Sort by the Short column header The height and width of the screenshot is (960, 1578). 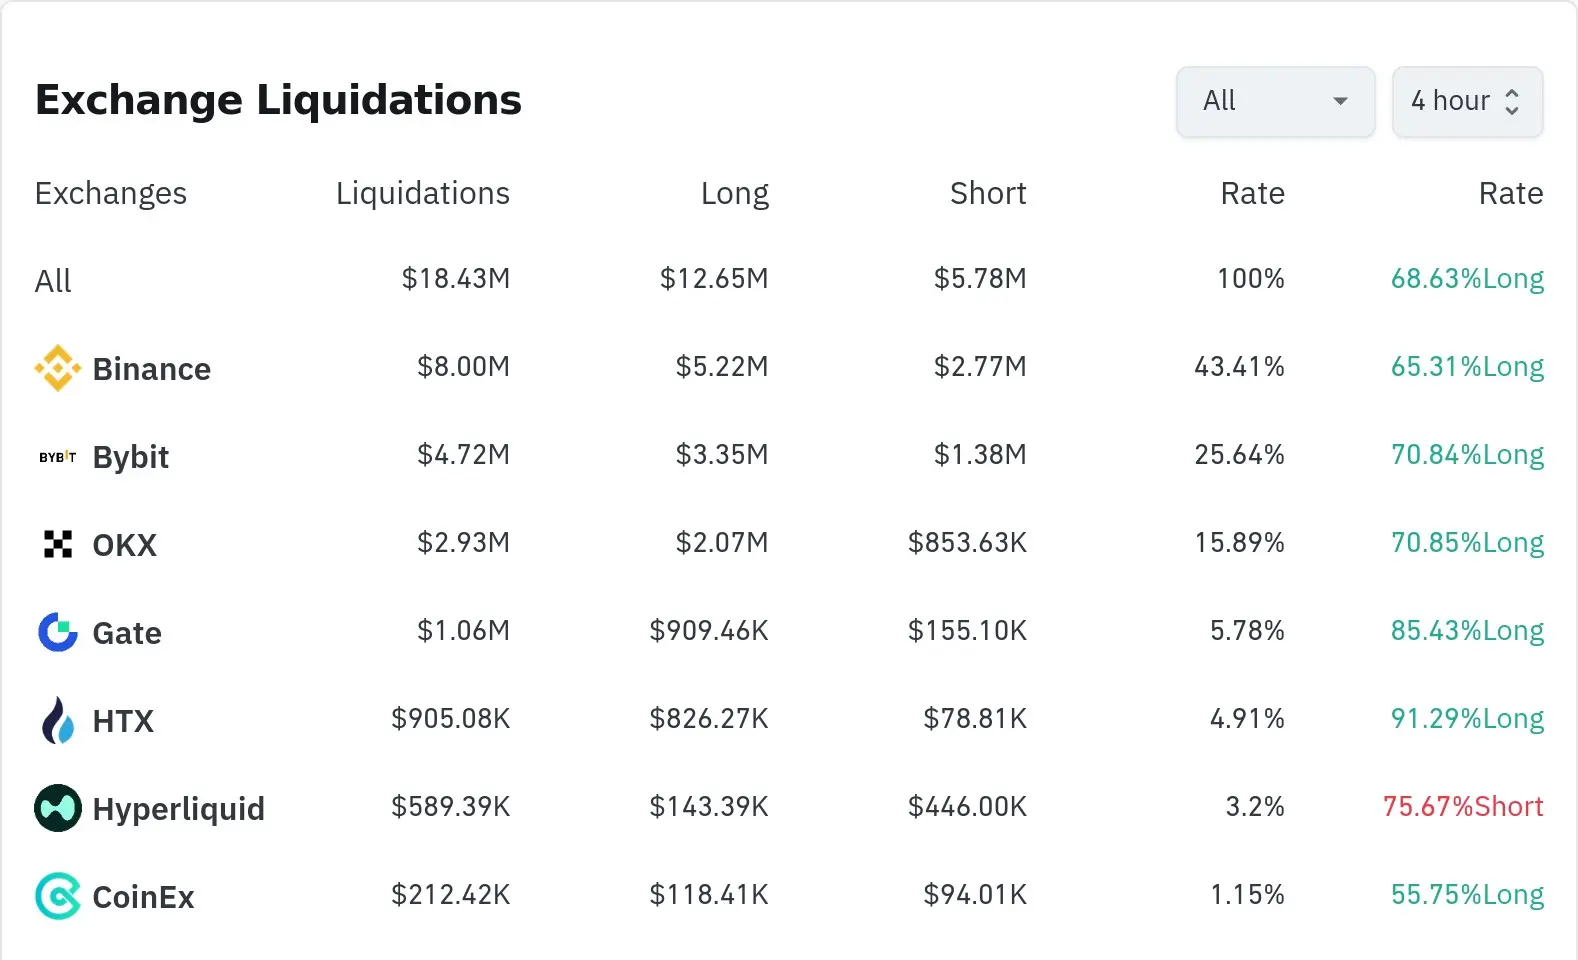(987, 193)
